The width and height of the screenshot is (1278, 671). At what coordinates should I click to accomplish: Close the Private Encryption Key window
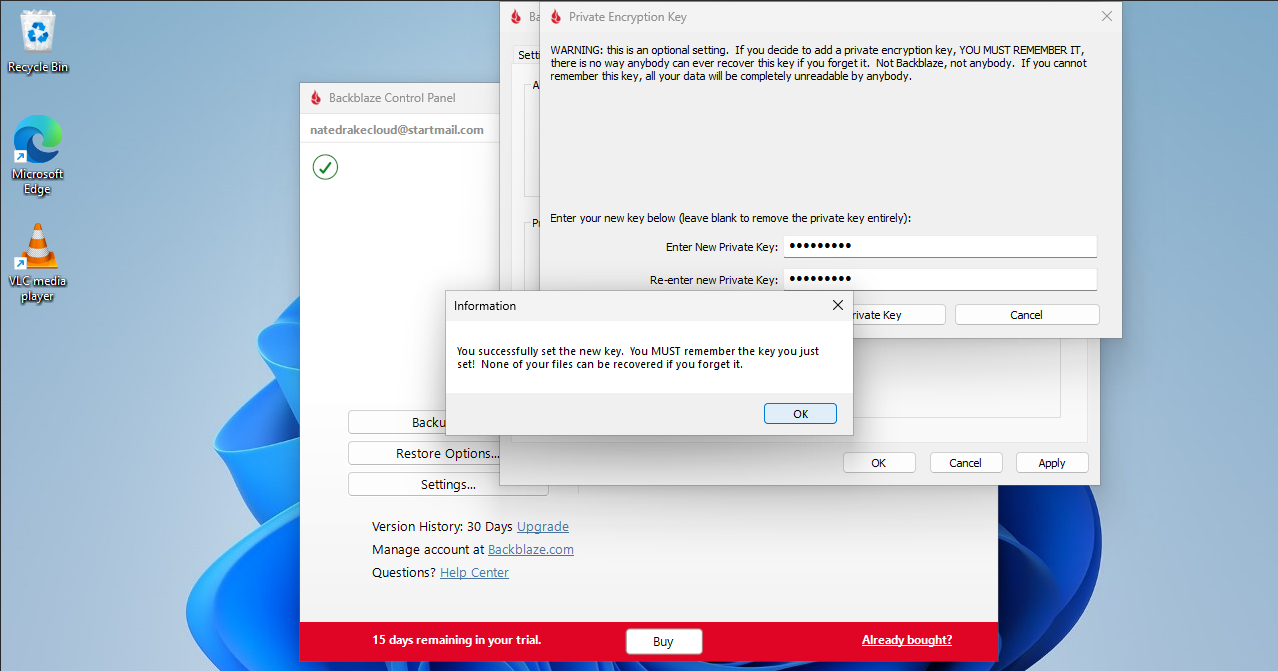[1106, 17]
